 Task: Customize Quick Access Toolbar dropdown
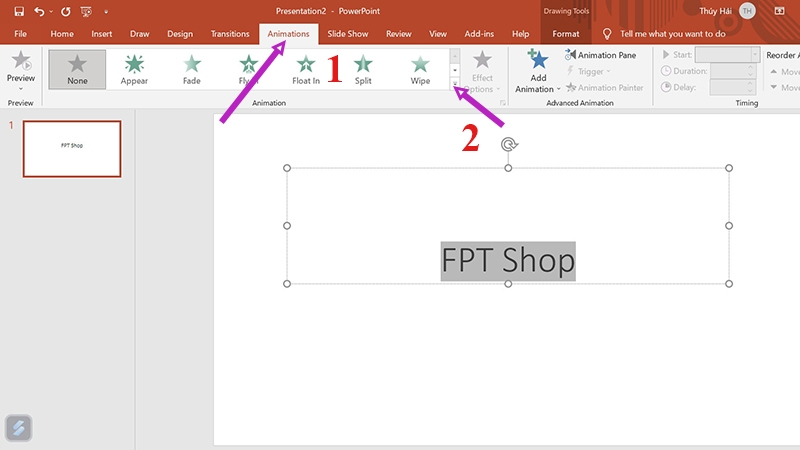click(106, 12)
